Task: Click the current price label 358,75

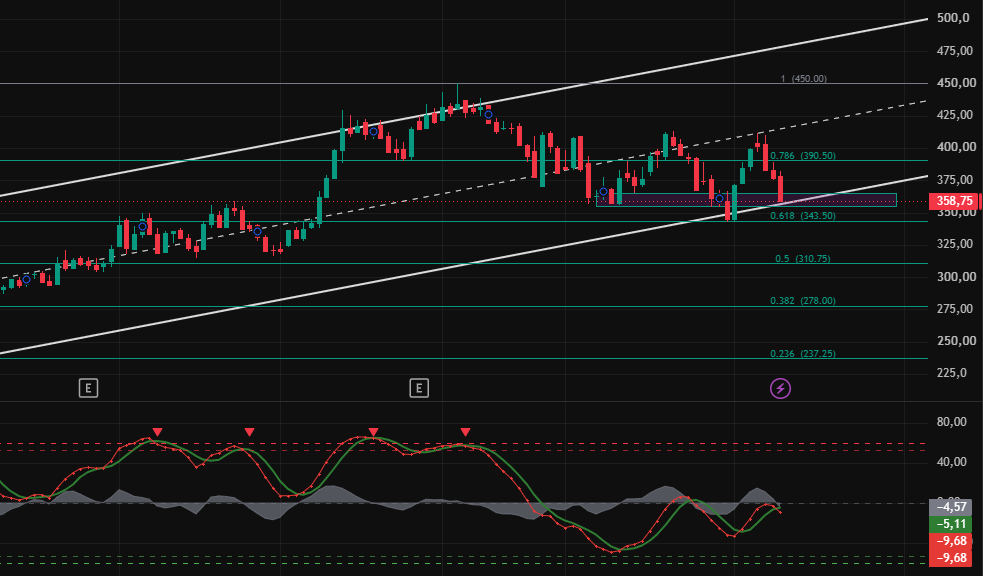Action: pyautogui.click(x=955, y=201)
